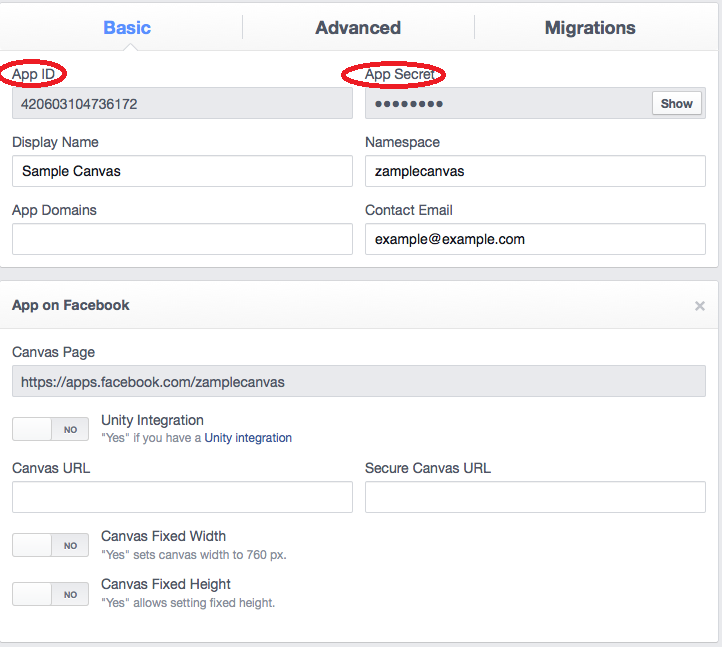Open the Advanced tab
Viewport: 722px width, 647px height.
[x=358, y=28]
